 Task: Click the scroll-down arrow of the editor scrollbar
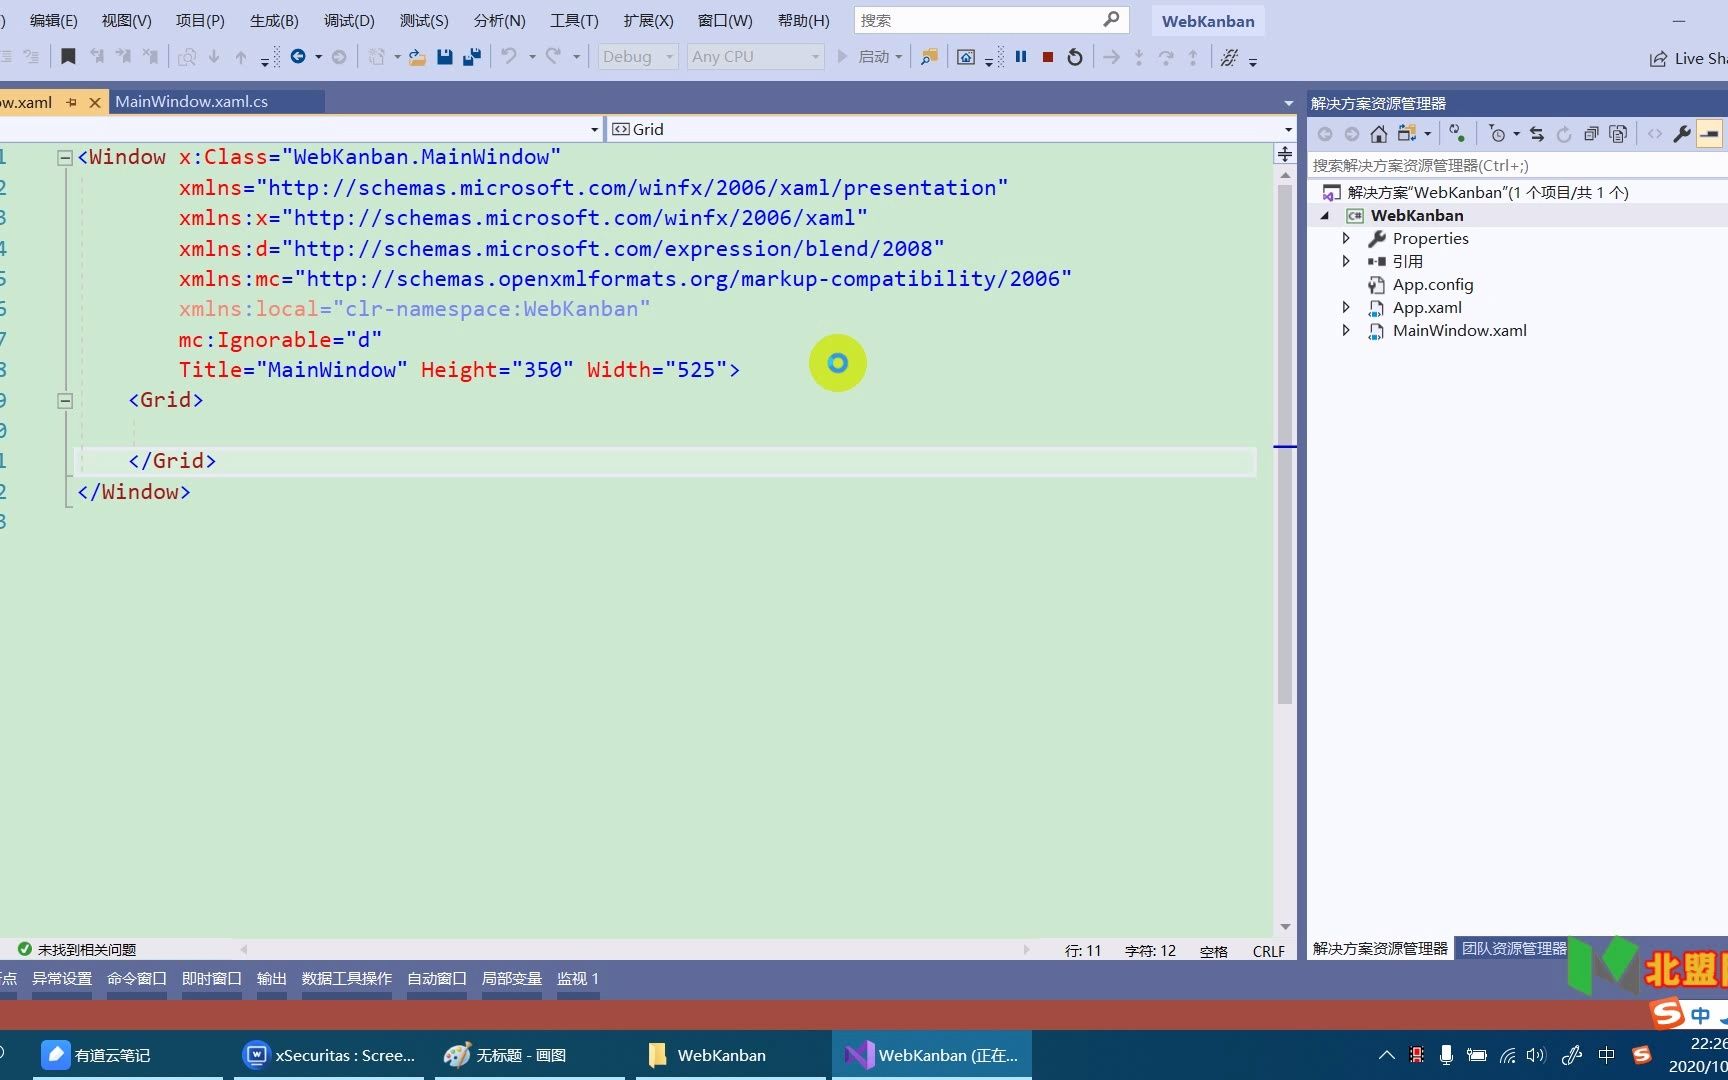[x=1285, y=927]
